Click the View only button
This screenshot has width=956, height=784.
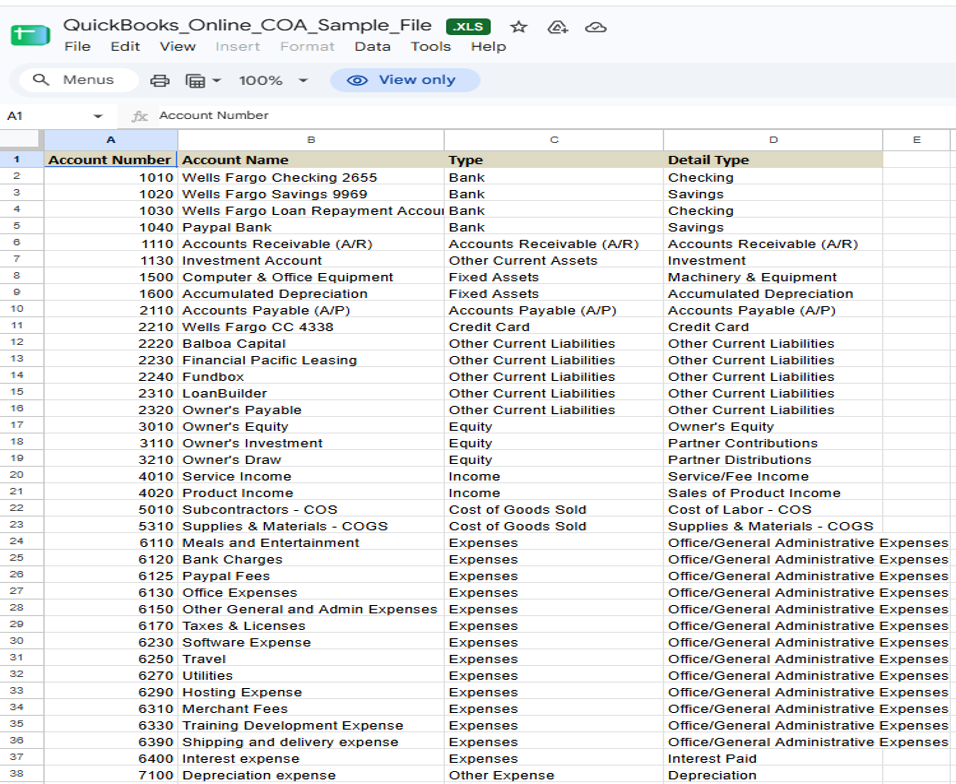[405, 80]
